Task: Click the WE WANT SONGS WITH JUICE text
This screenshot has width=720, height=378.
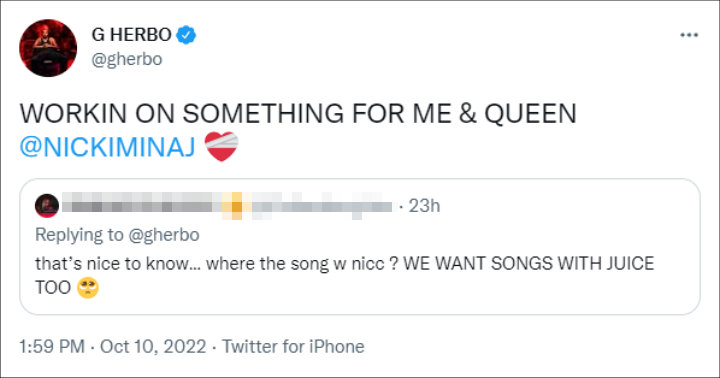Action: (x=529, y=264)
